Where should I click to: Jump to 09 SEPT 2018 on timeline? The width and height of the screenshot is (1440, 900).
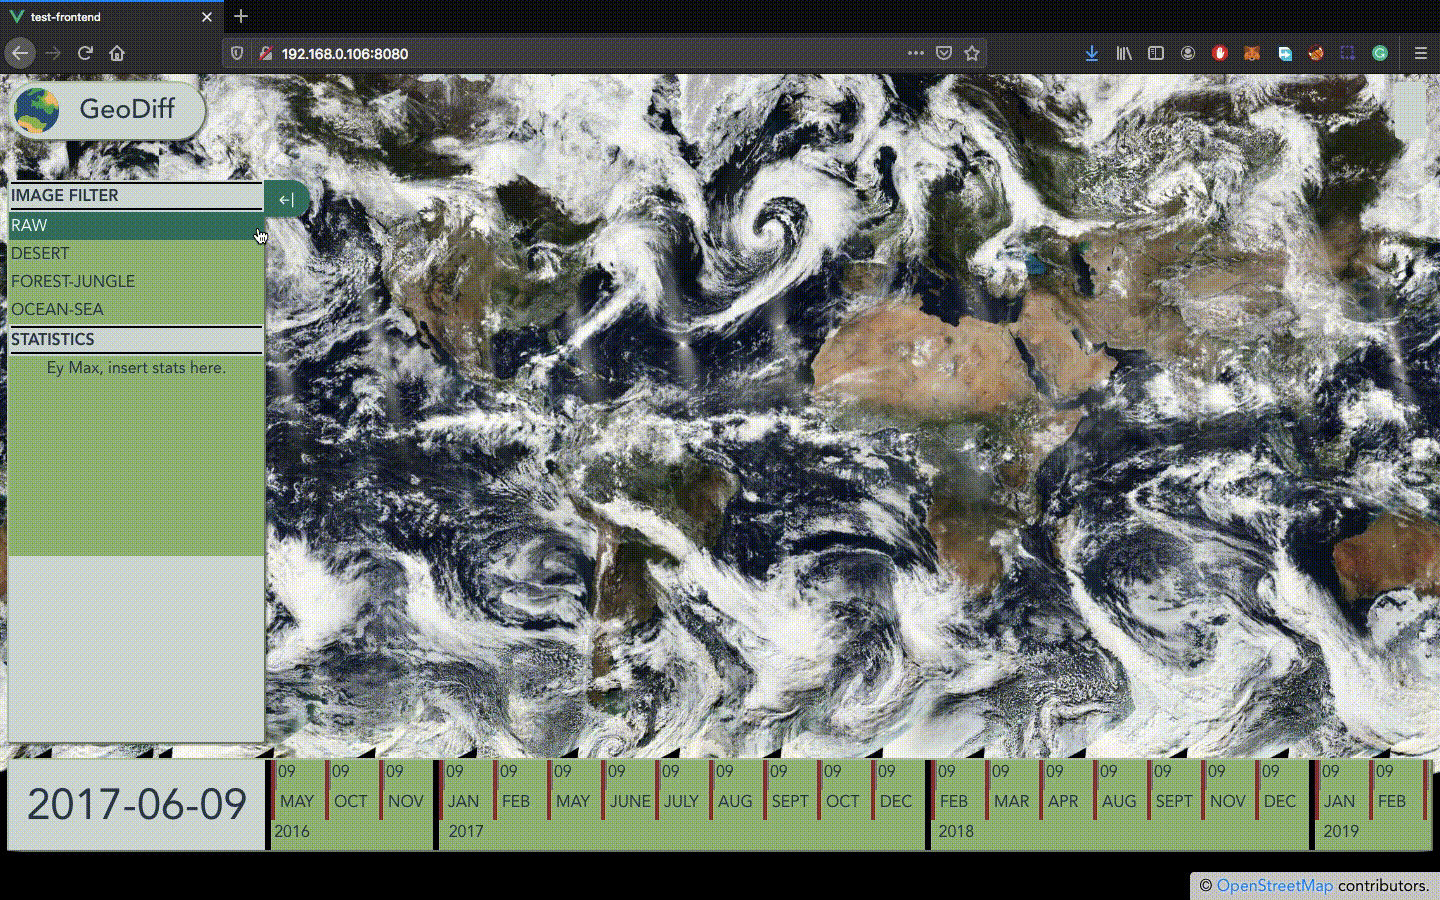pos(1174,790)
